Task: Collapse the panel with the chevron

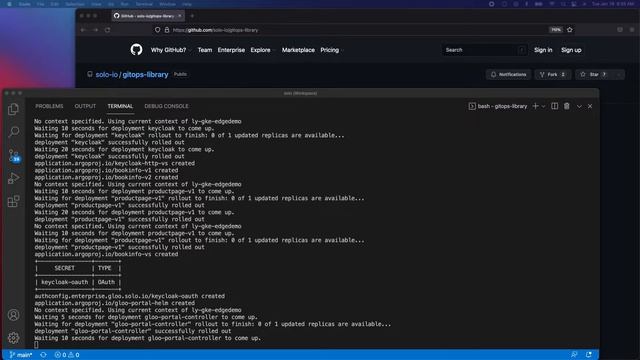Action: point(579,106)
